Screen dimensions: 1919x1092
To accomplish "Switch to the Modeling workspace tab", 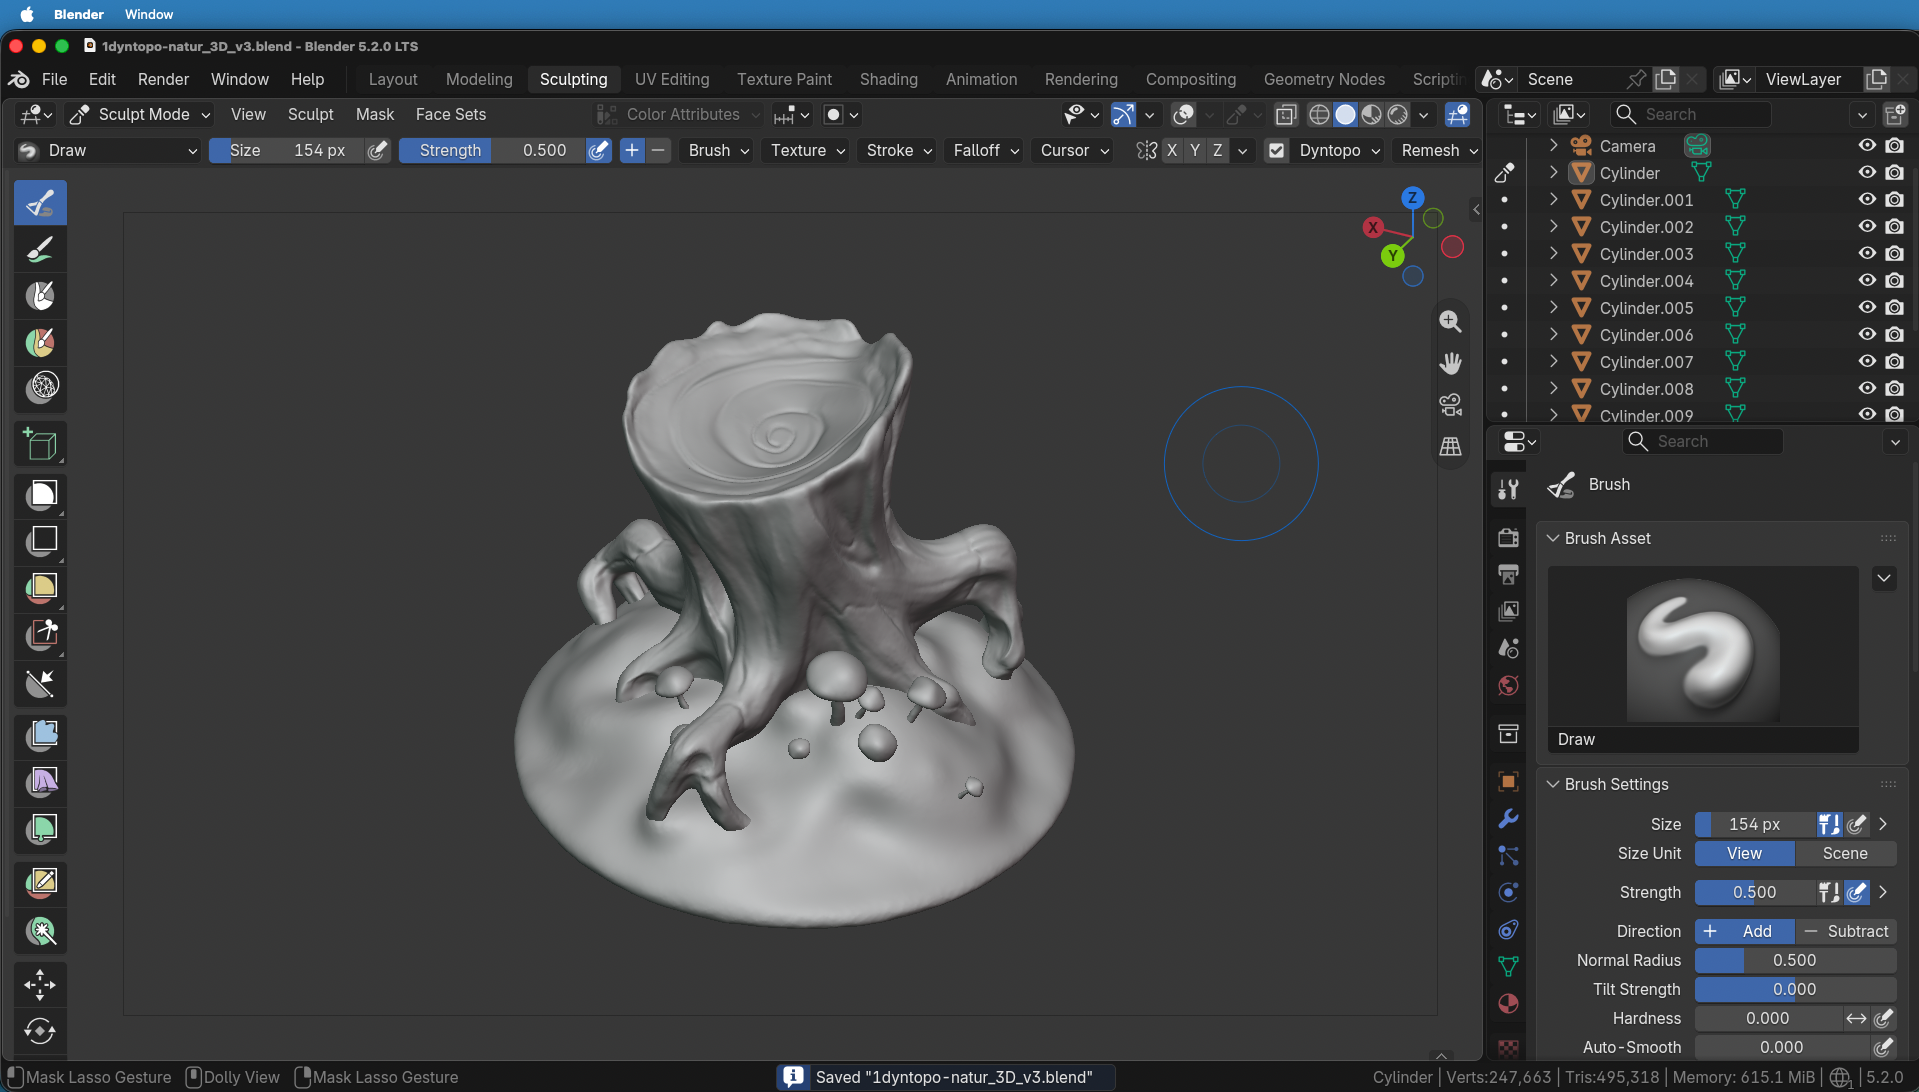I will (479, 80).
